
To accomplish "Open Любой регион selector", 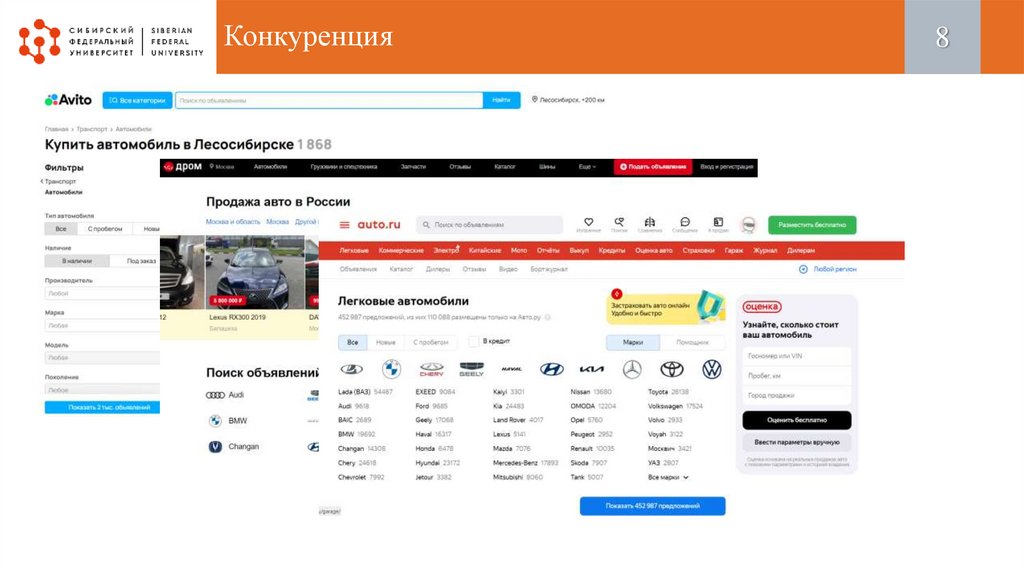I will click(x=827, y=269).
